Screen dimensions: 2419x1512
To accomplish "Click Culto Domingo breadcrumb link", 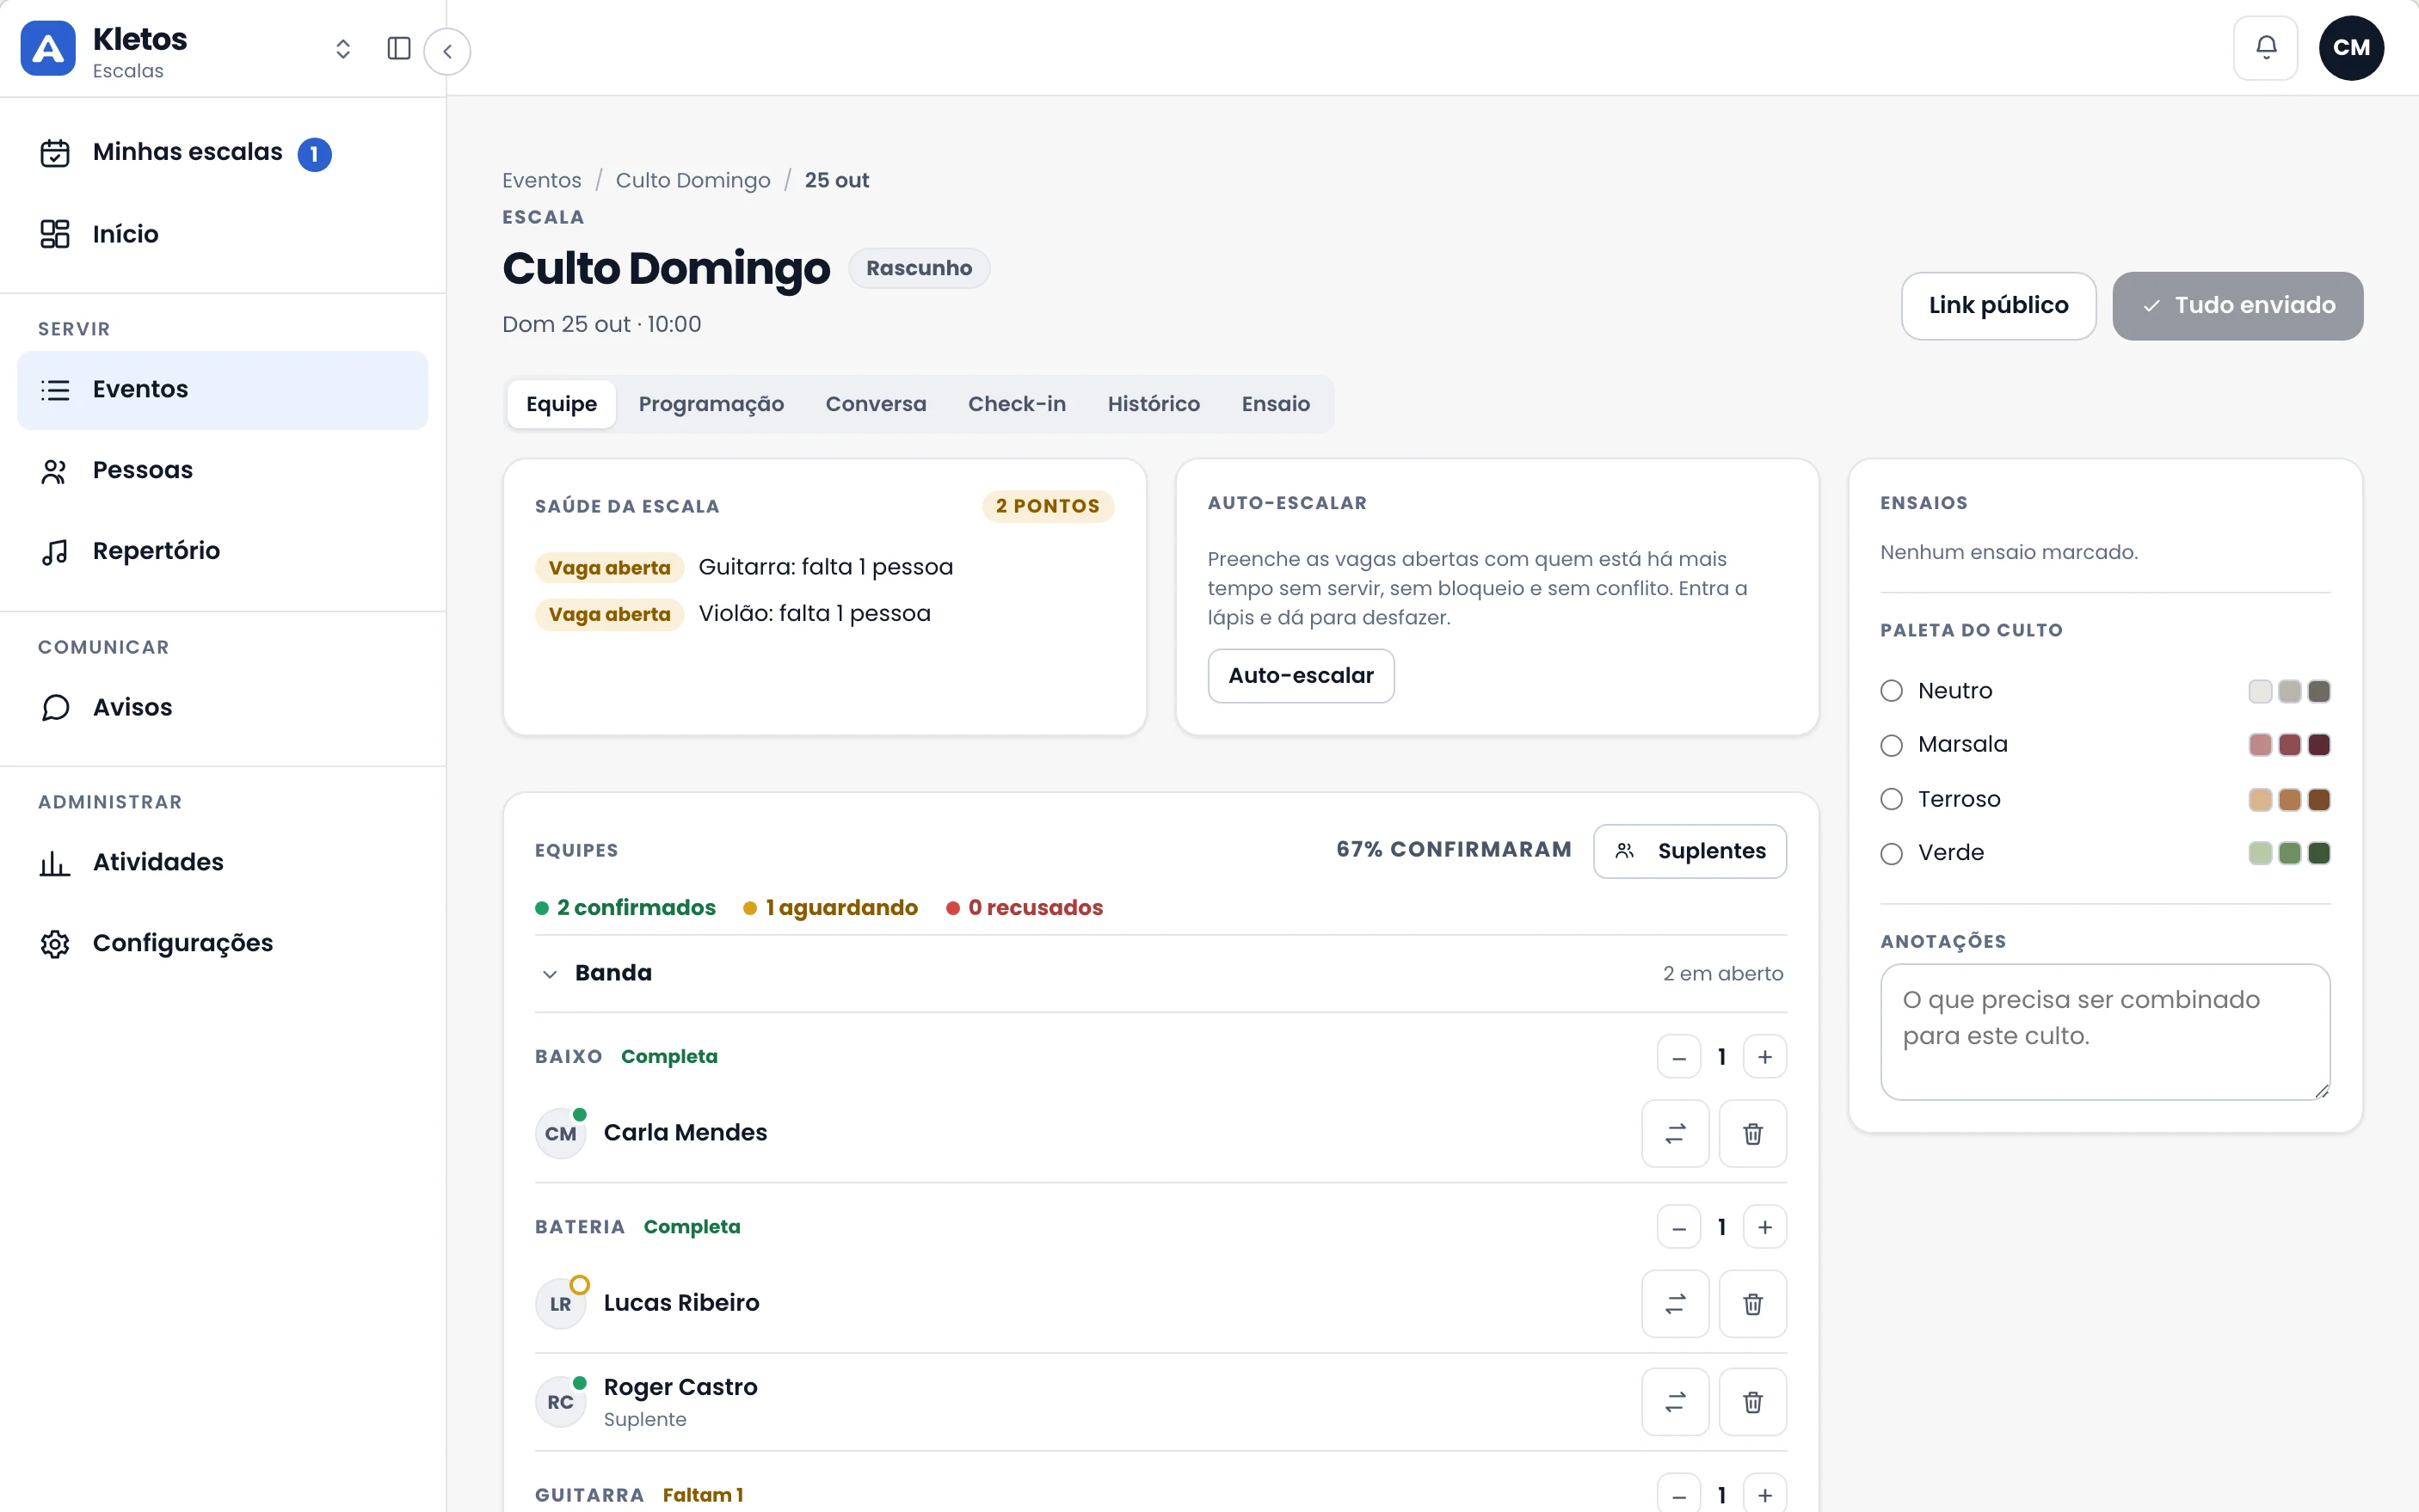I will click(692, 181).
